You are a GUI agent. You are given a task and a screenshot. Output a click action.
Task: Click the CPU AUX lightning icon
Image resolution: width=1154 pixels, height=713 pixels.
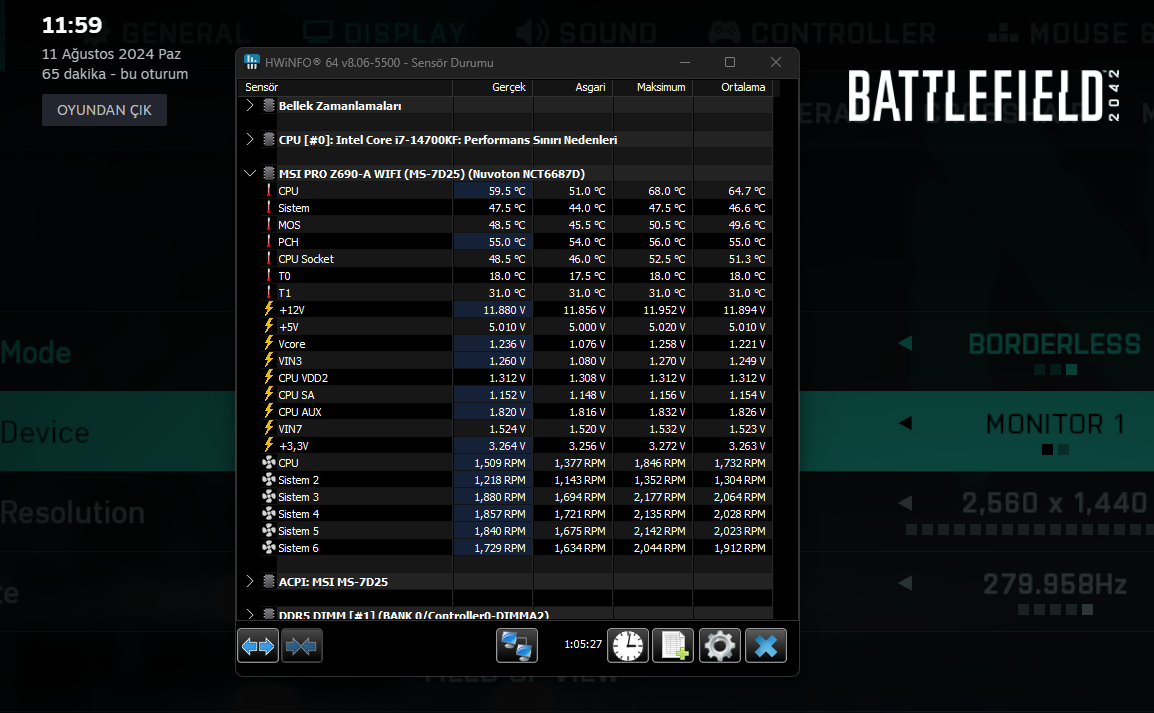(269, 411)
